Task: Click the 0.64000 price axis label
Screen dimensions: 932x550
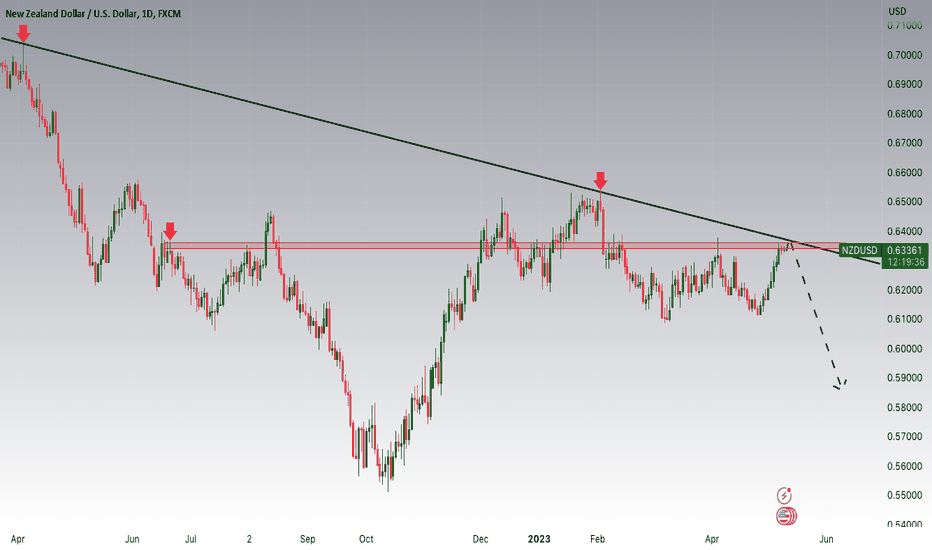Action: (905, 231)
